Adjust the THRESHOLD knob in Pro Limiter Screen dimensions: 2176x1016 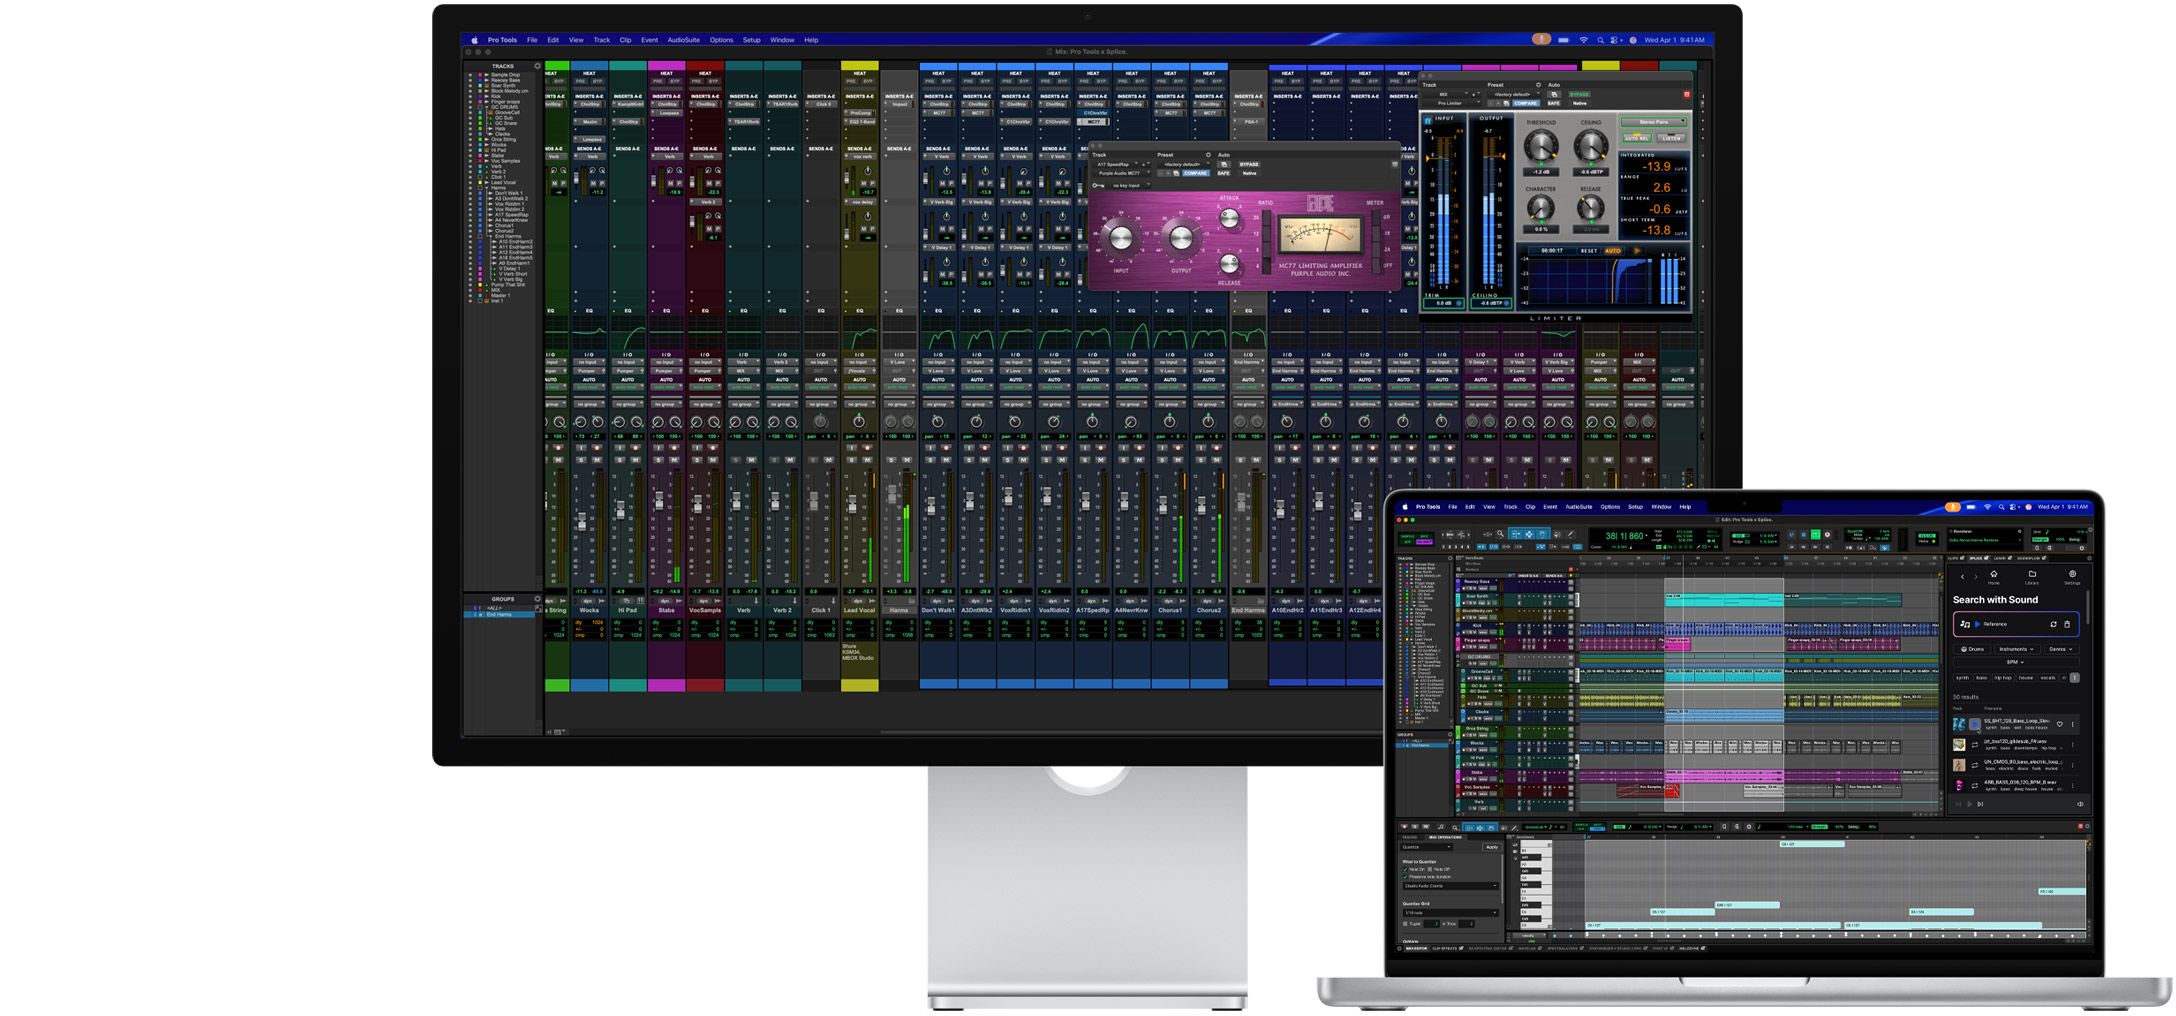coord(1540,147)
